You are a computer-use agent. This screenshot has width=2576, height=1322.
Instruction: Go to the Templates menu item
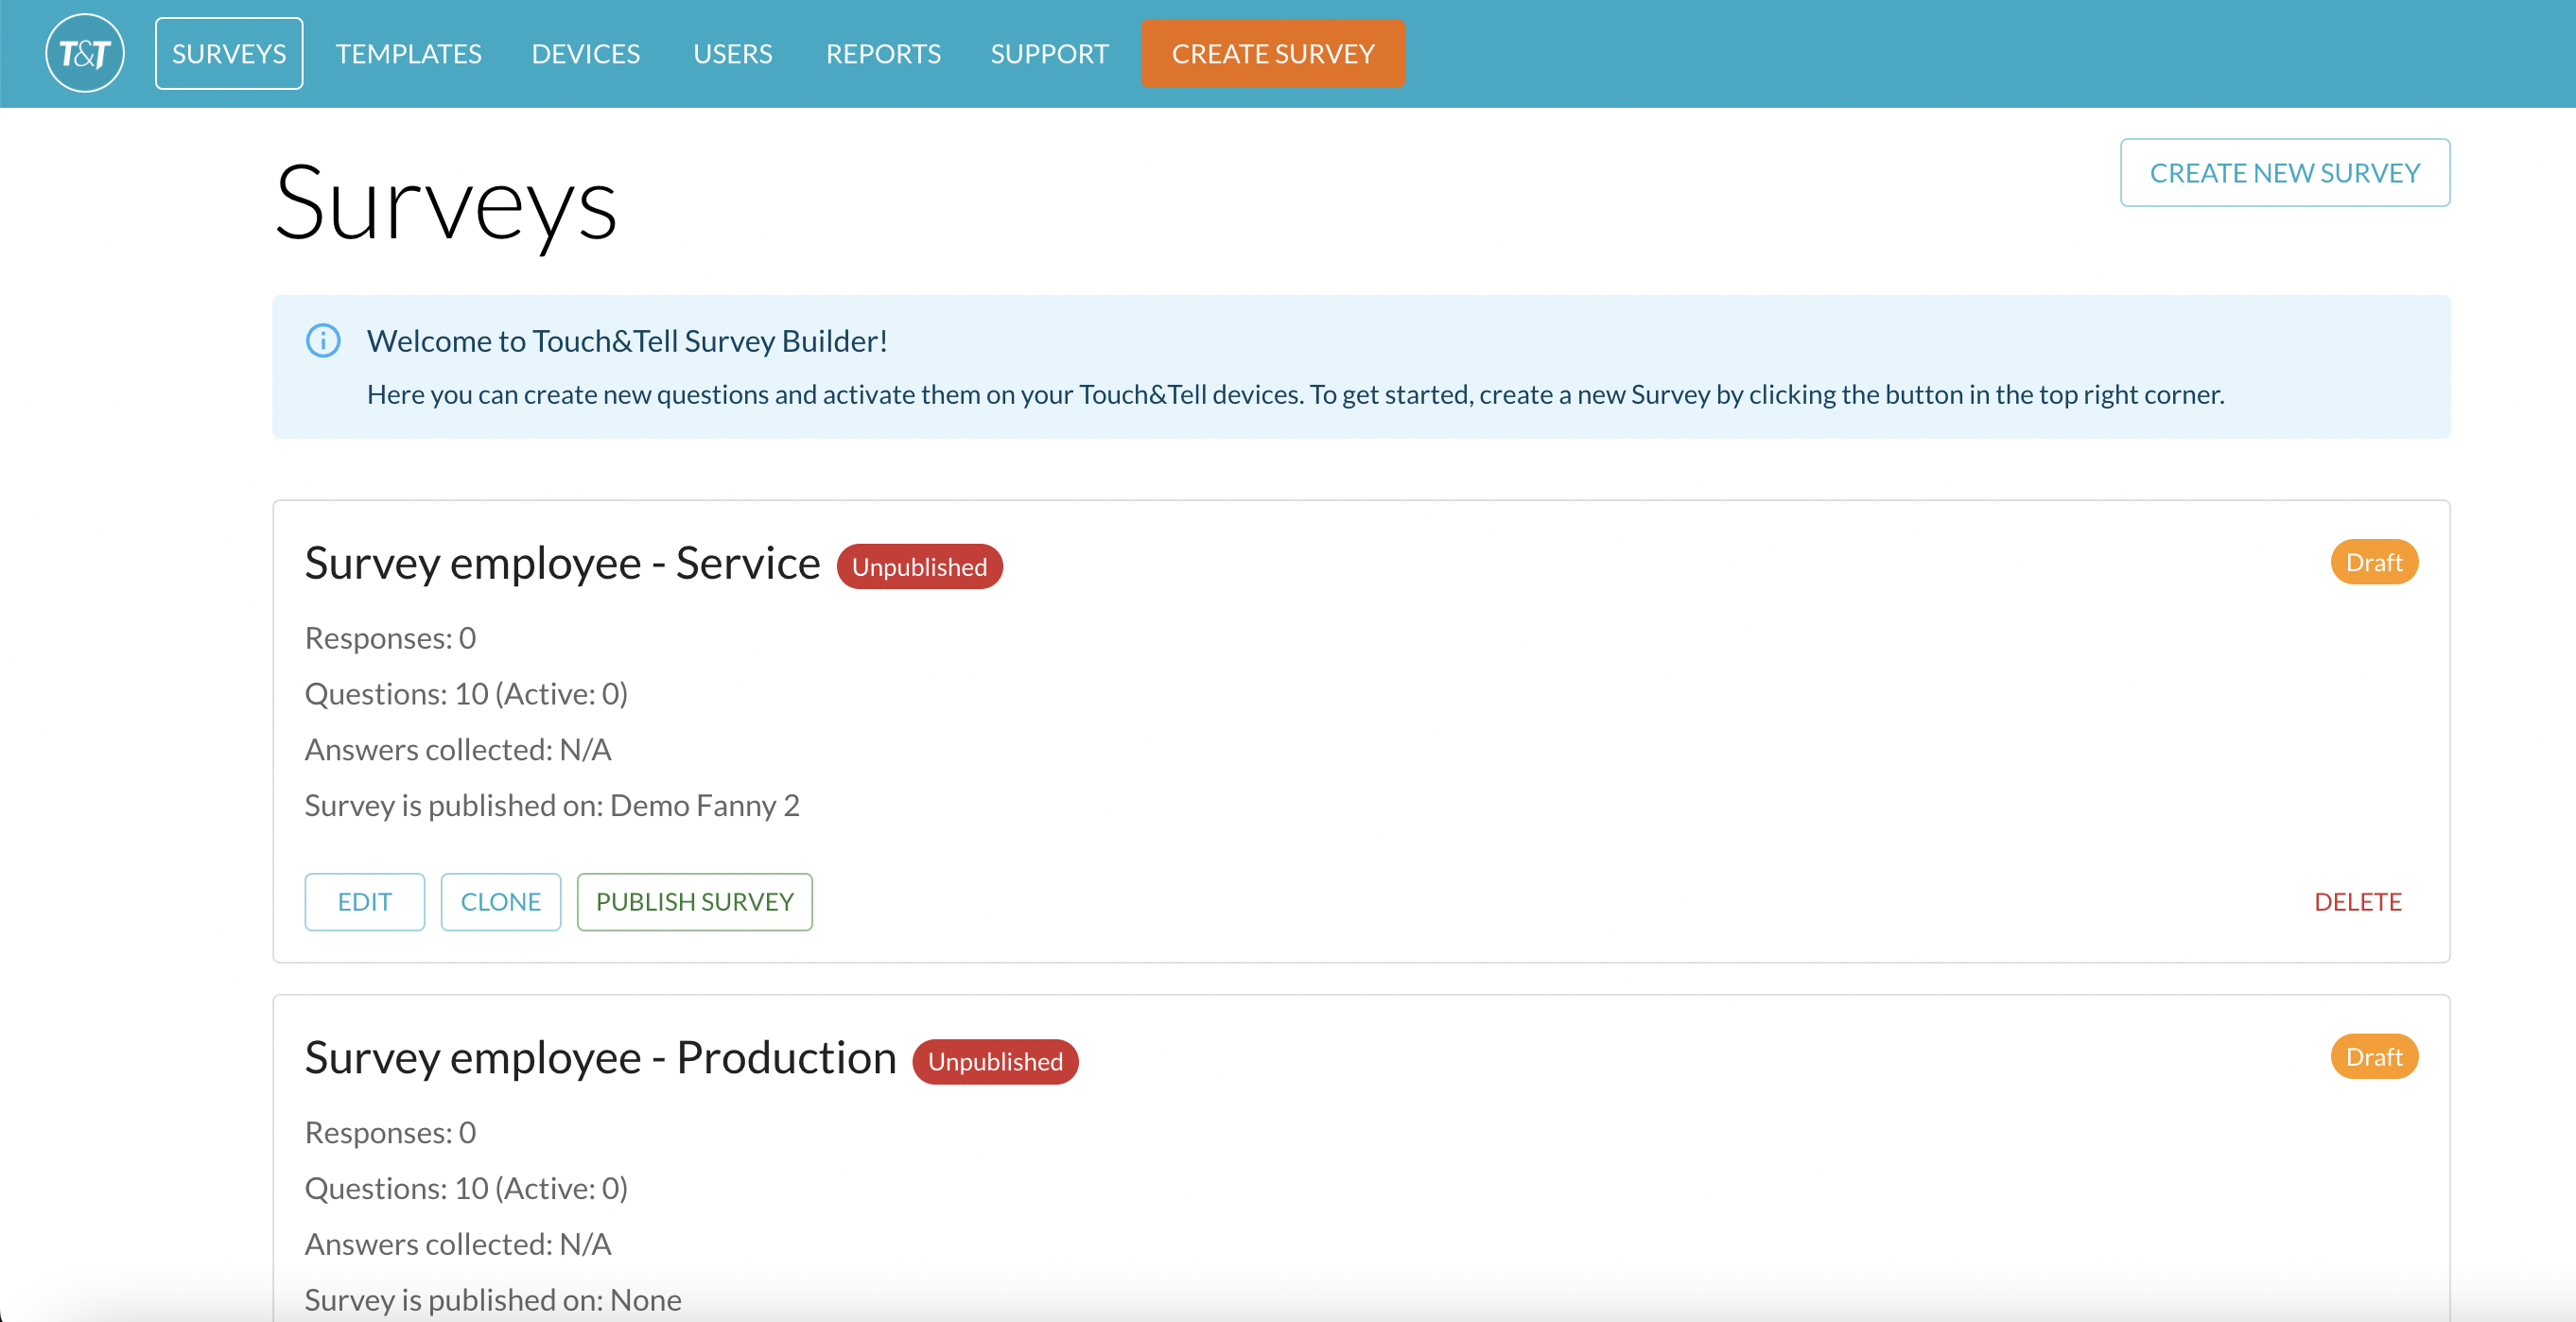pyautogui.click(x=408, y=53)
